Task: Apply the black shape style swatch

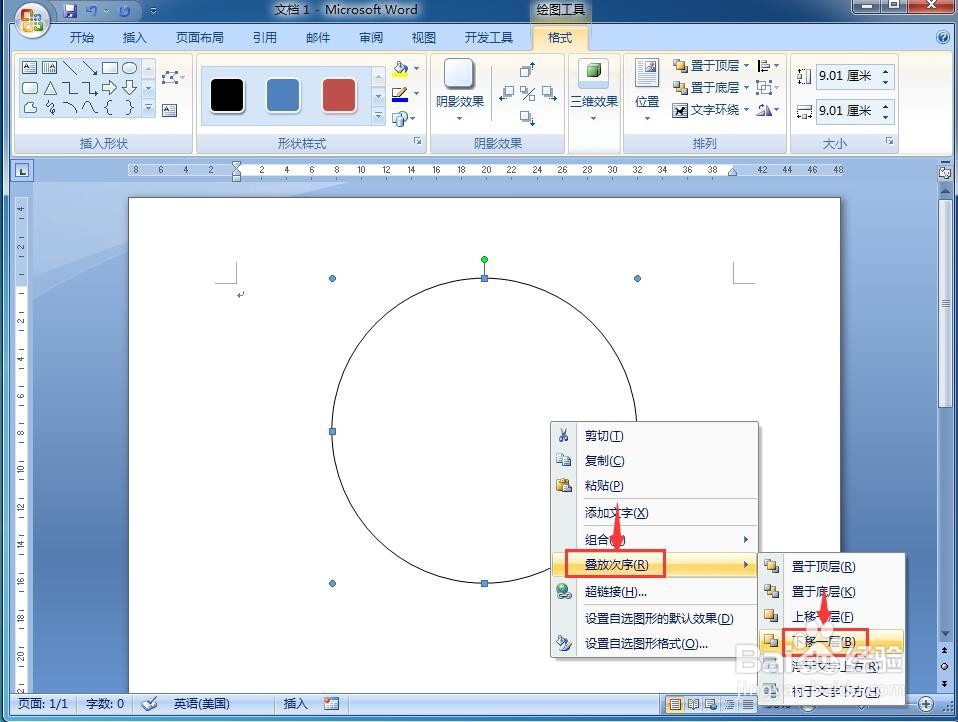Action: coord(227,96)
